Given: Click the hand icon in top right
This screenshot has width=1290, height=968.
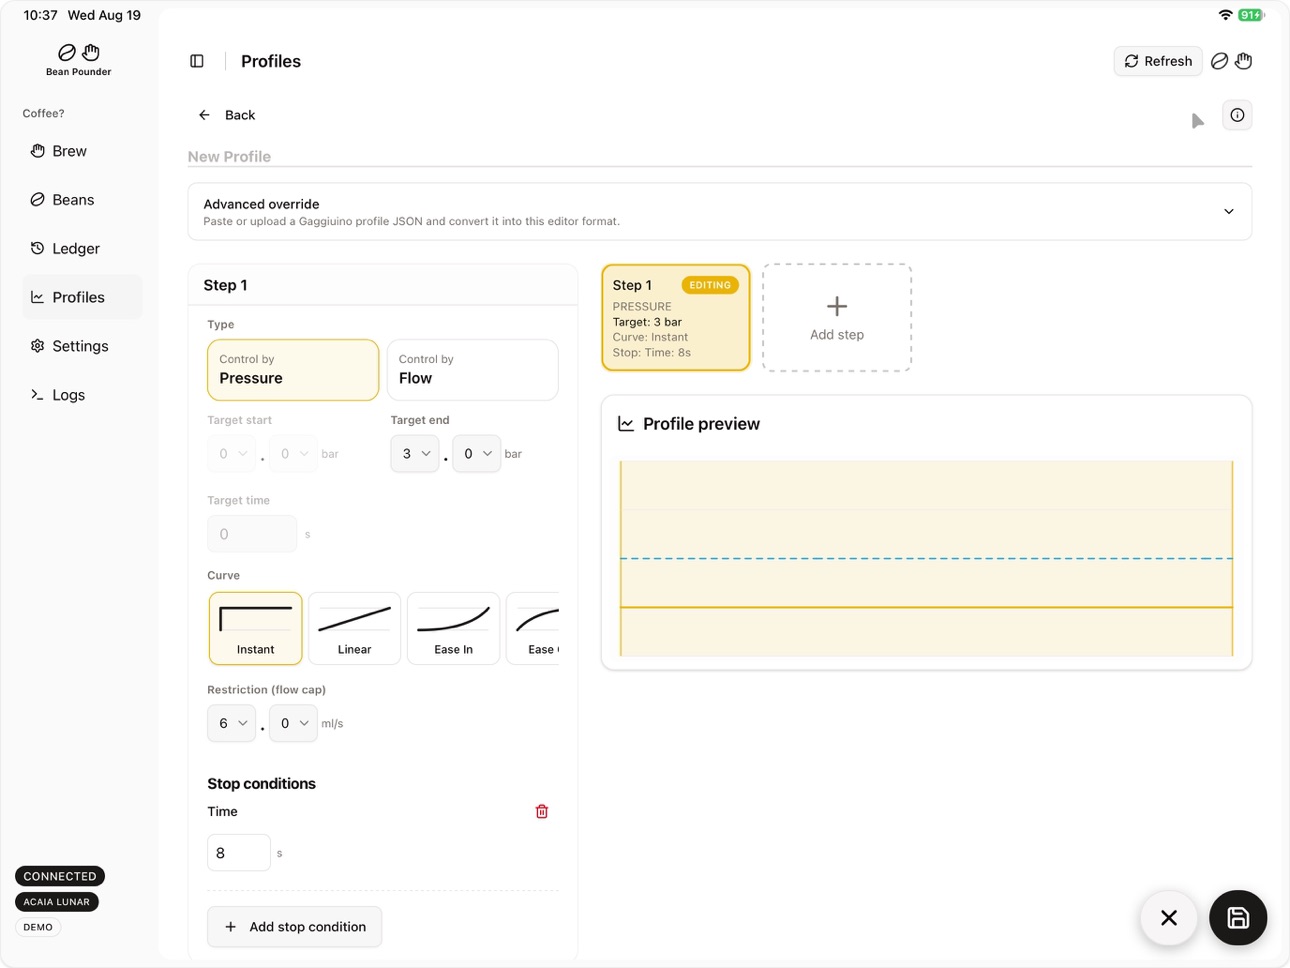Looking at the screenshot, I should click(1243, 61).
